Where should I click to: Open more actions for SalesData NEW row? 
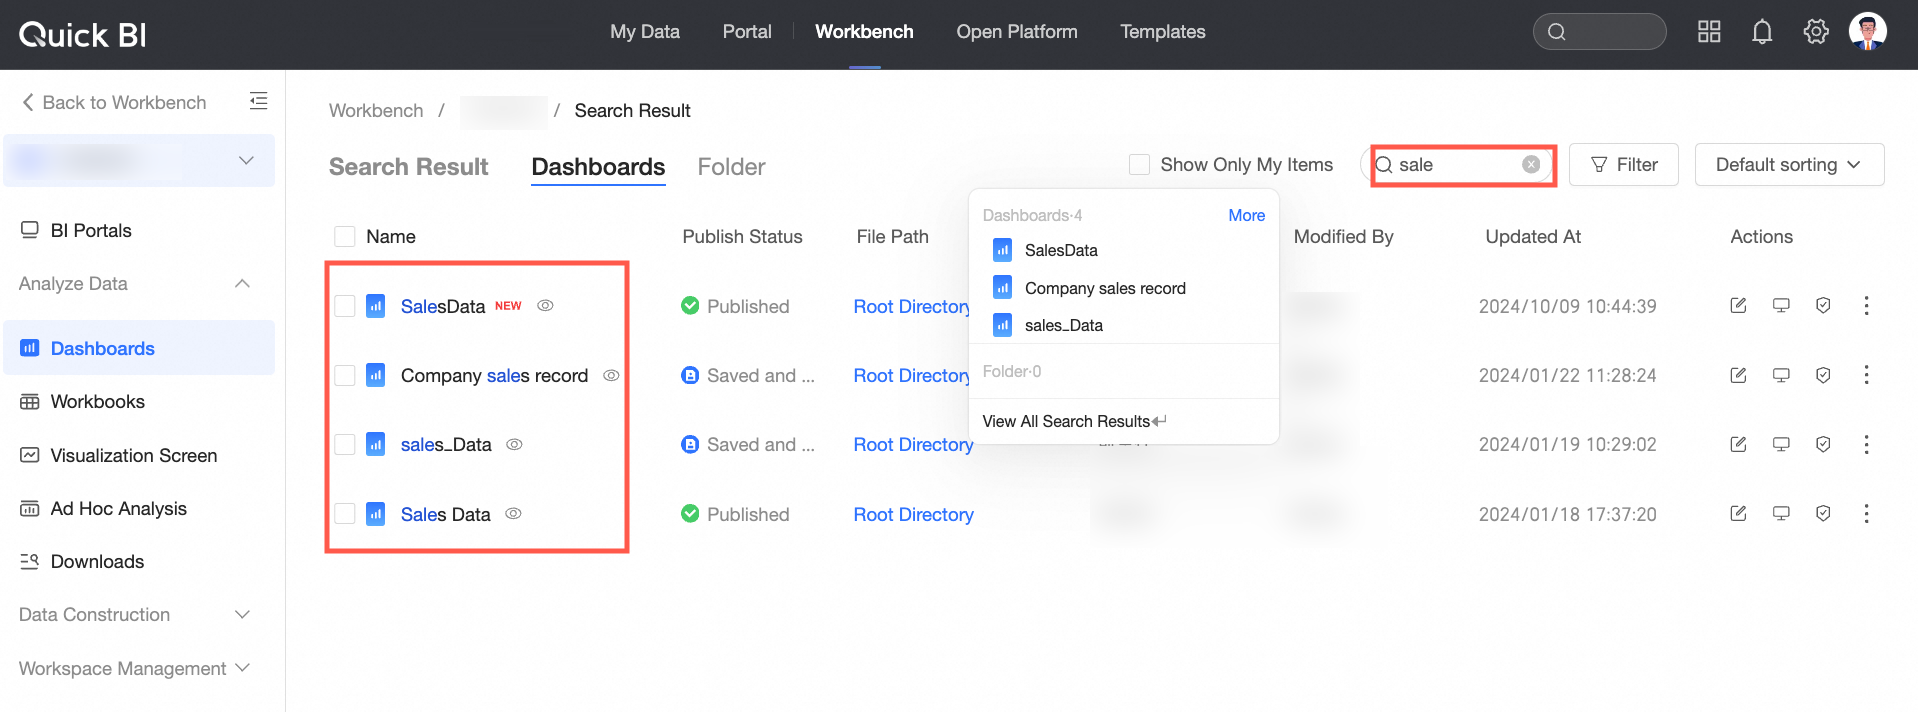(1866, 306)
